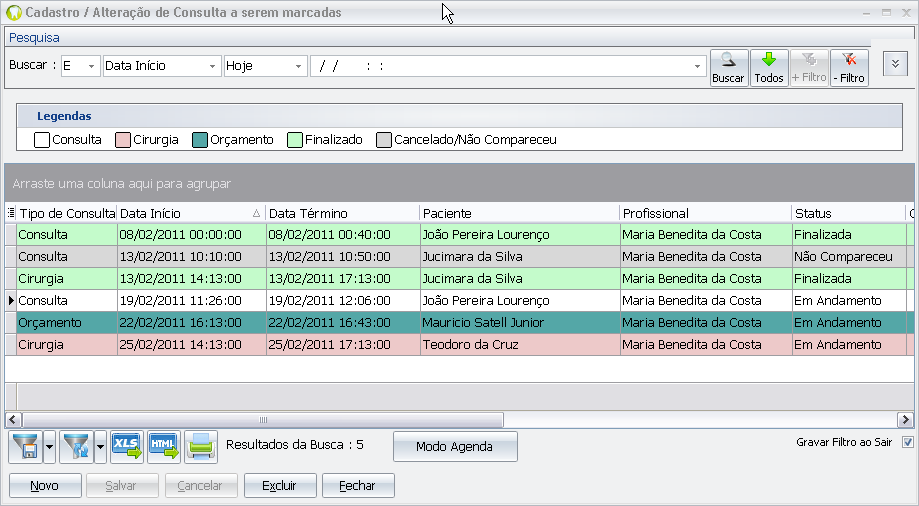919x506 pixels.
Task: Select the Não Compareceu status cell
Action: click(849, 257)
